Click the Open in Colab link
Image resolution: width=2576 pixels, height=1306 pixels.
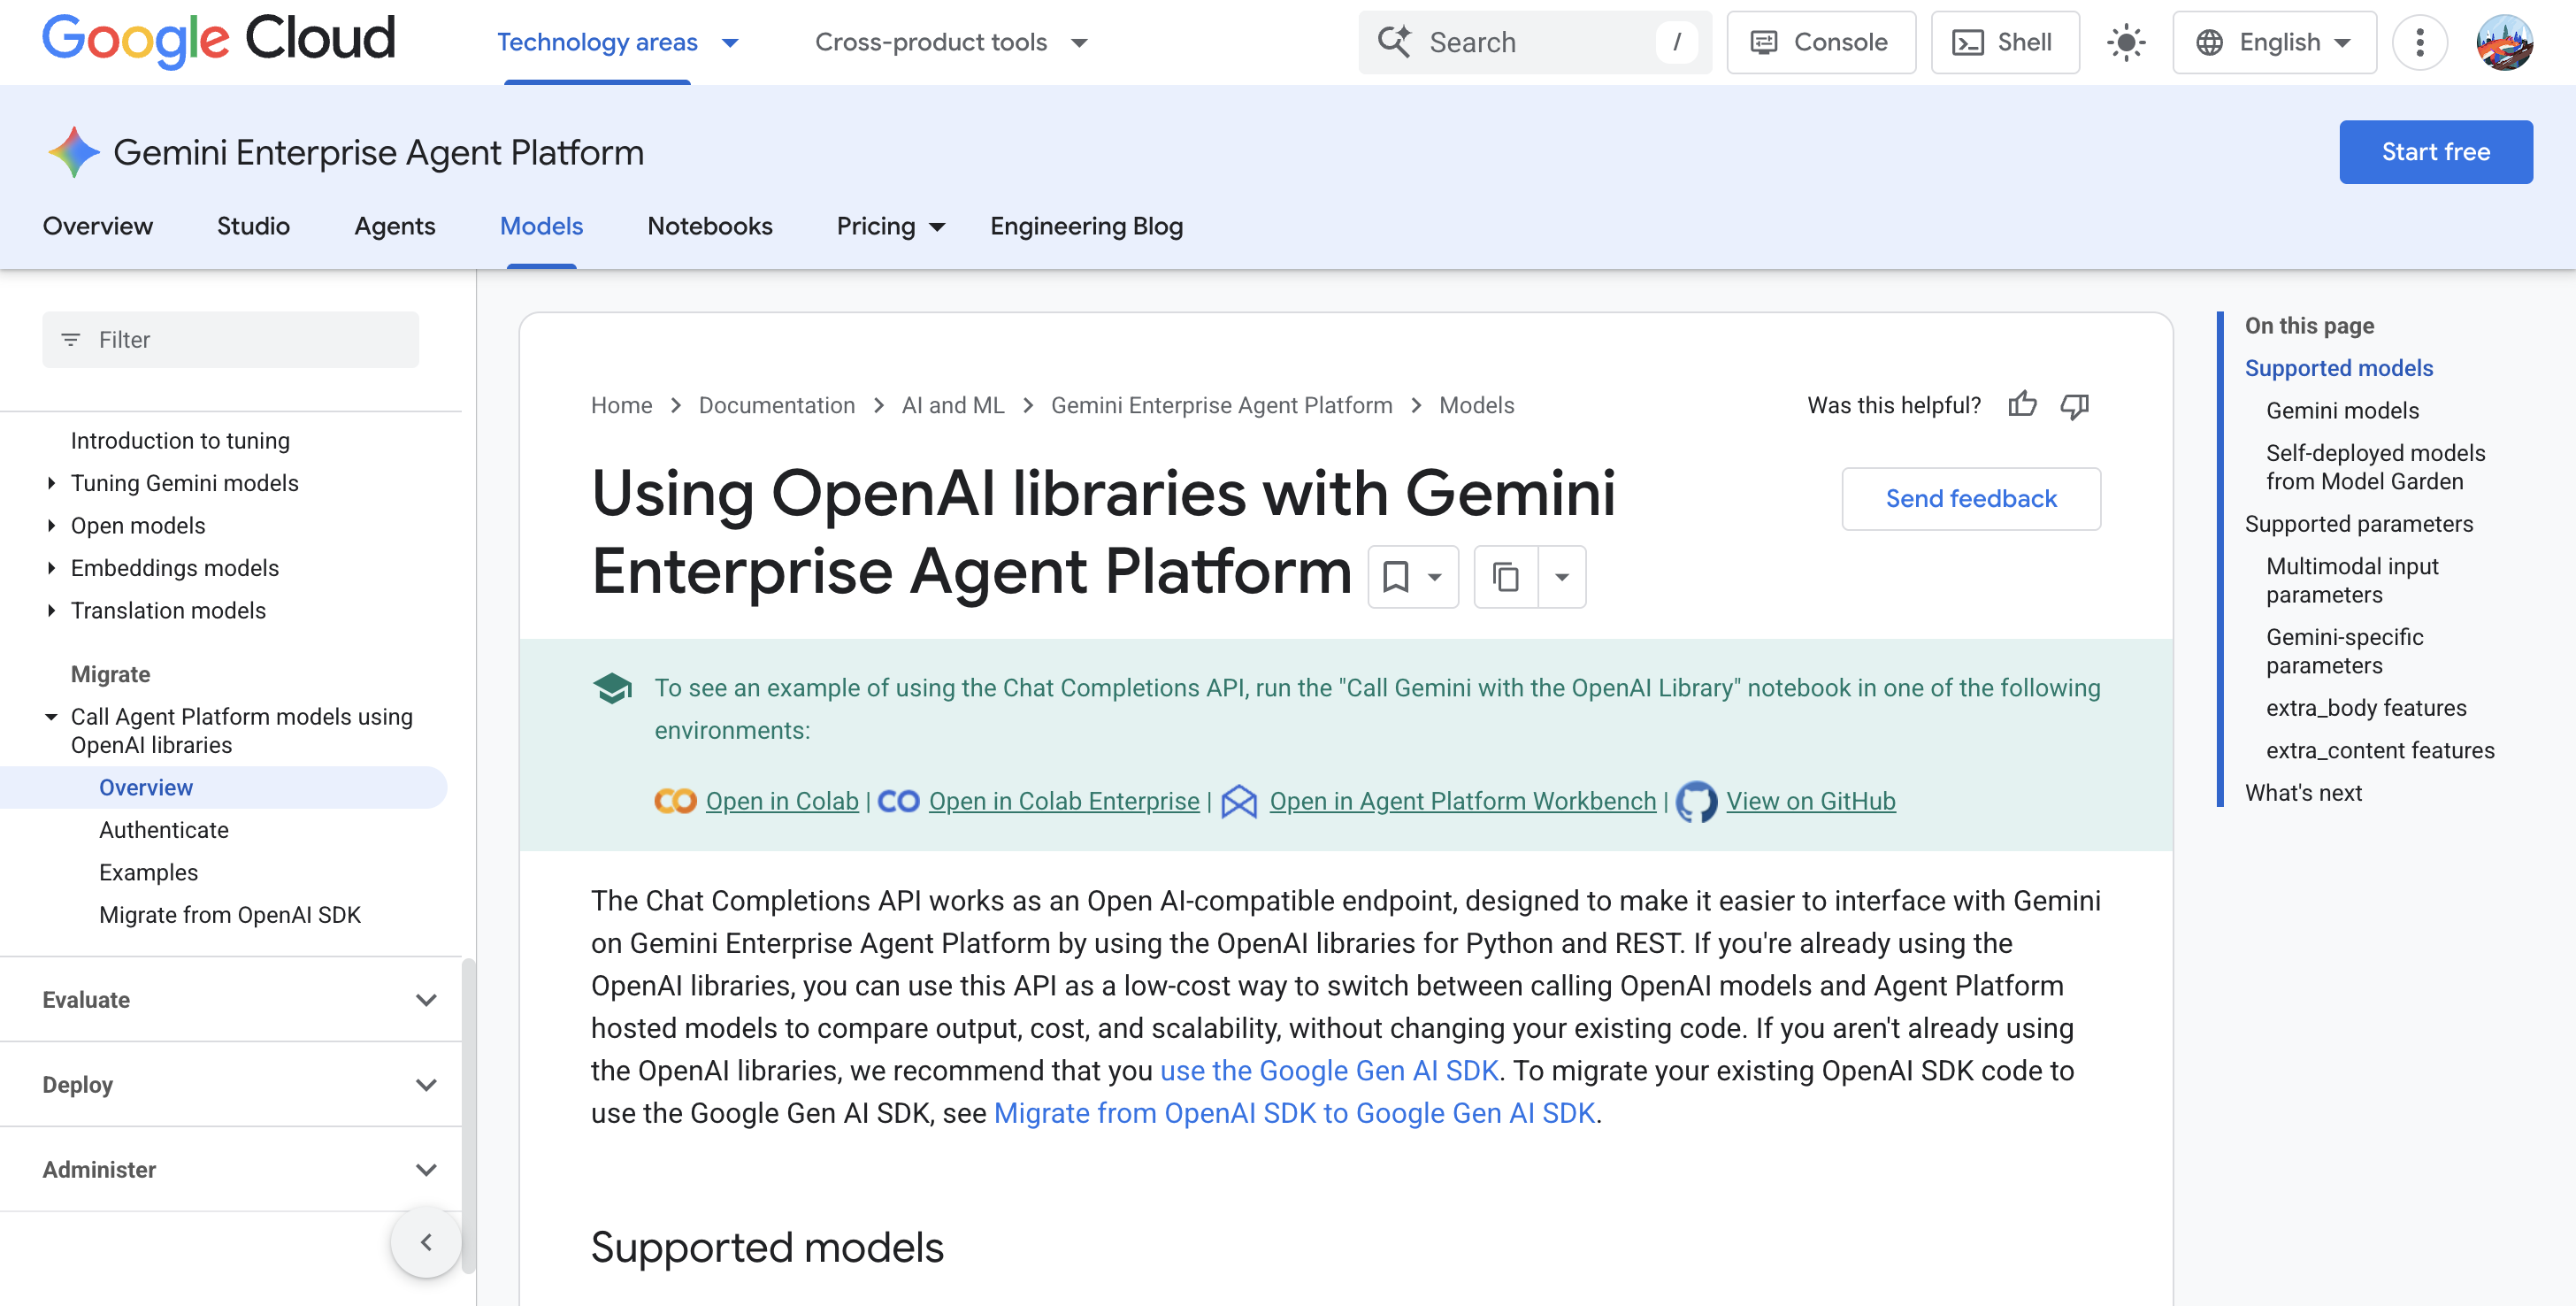pos(781,801)
